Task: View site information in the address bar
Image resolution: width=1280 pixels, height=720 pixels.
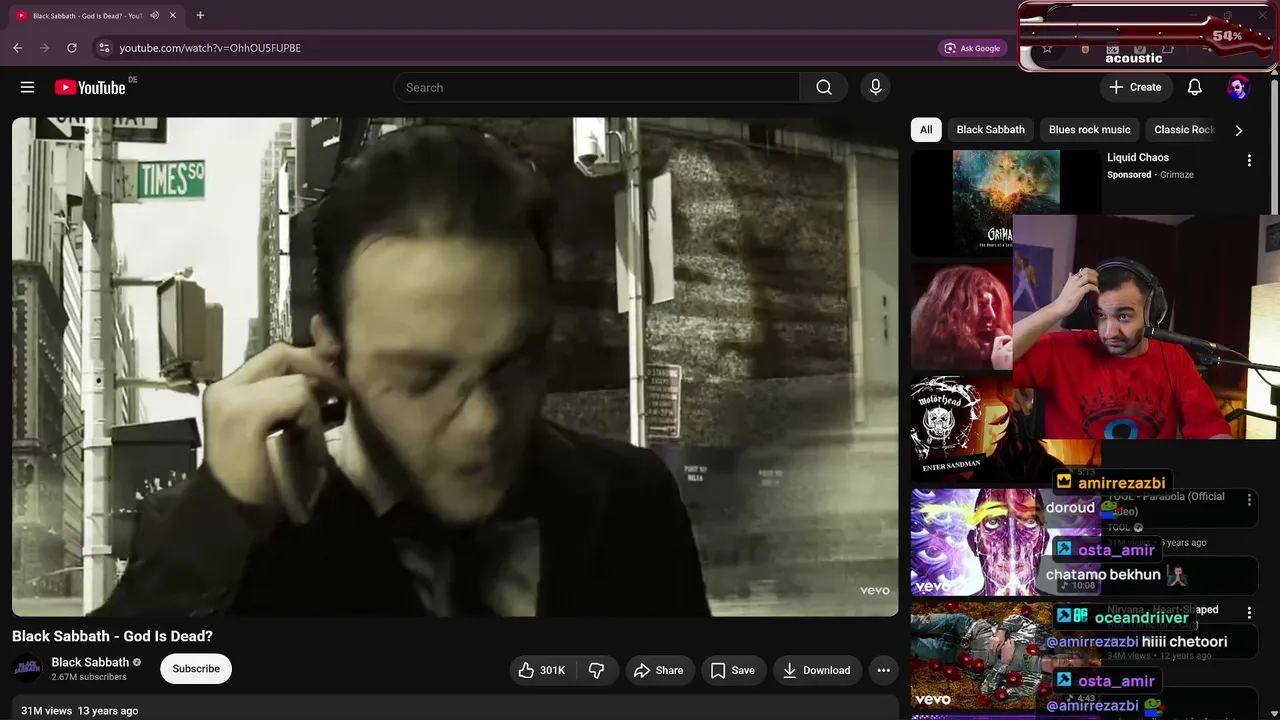Action: pyautogui.click(x=103, y=48)
